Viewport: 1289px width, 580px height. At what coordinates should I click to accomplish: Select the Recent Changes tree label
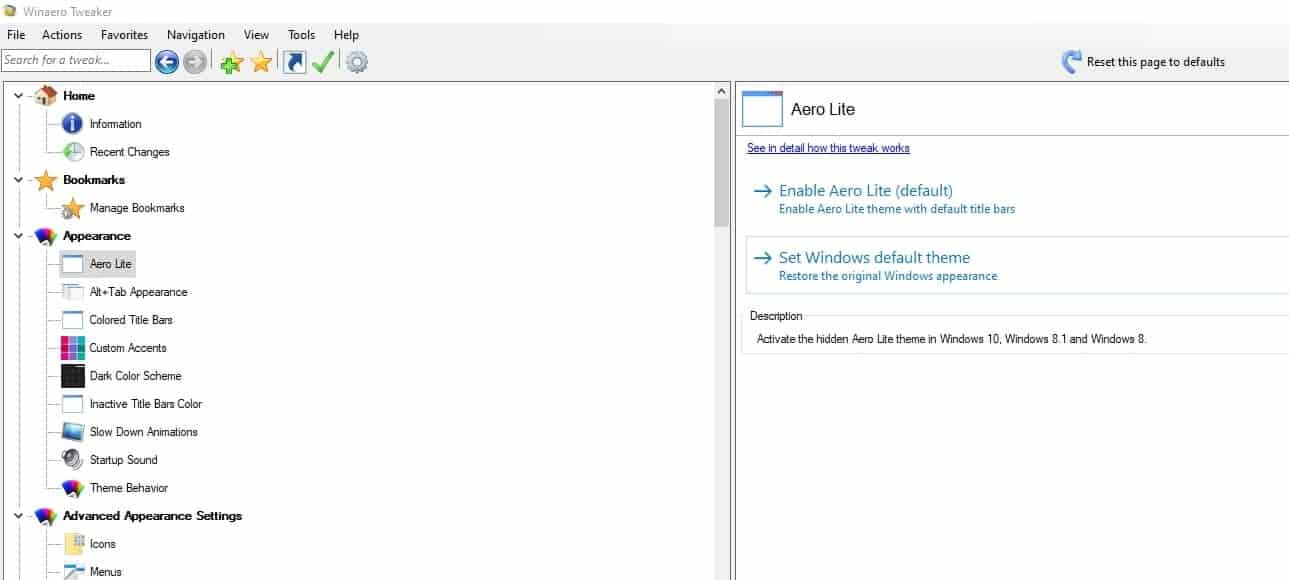click(129, 152)
